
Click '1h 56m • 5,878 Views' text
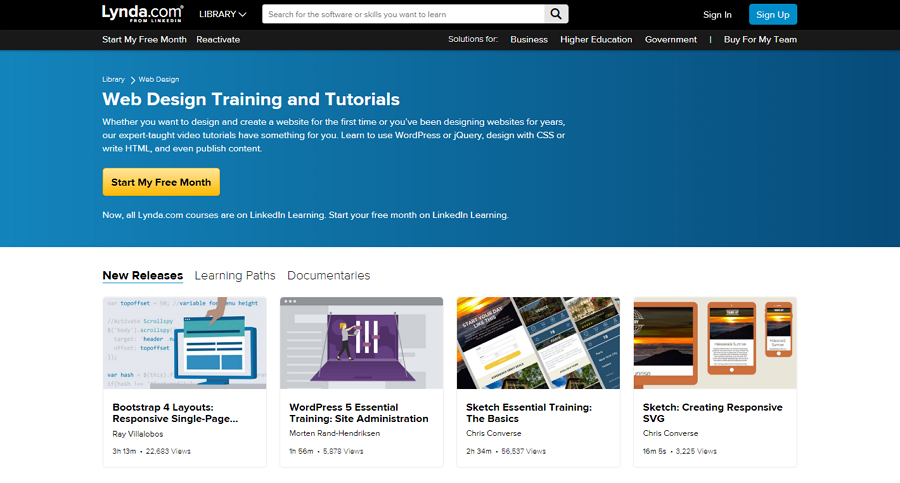point(326,451)
